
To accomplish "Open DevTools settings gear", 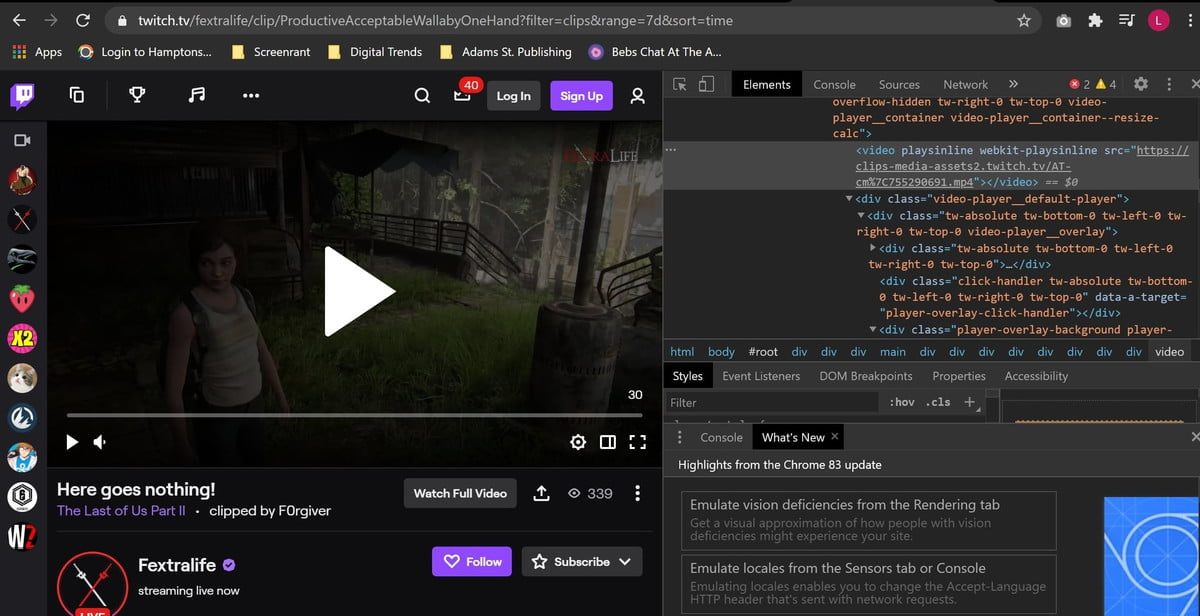I will coord(1138,84).
